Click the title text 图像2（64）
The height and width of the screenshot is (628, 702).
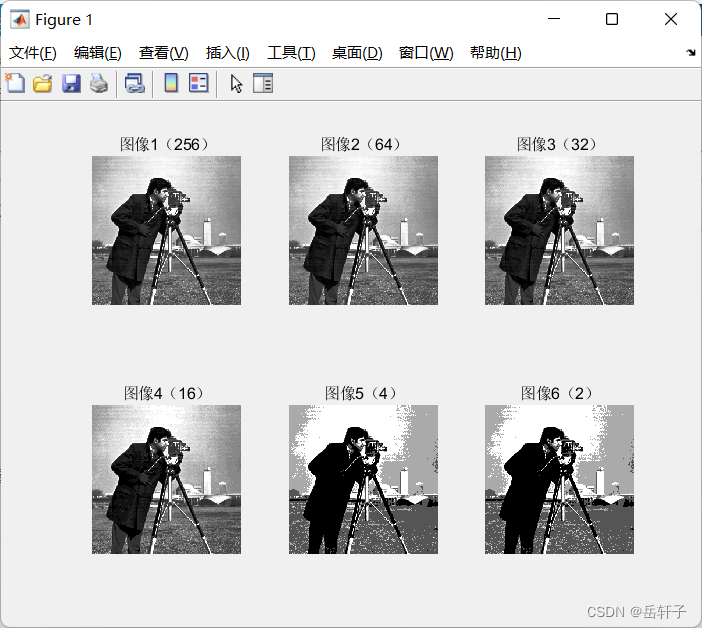coord(363,145)
